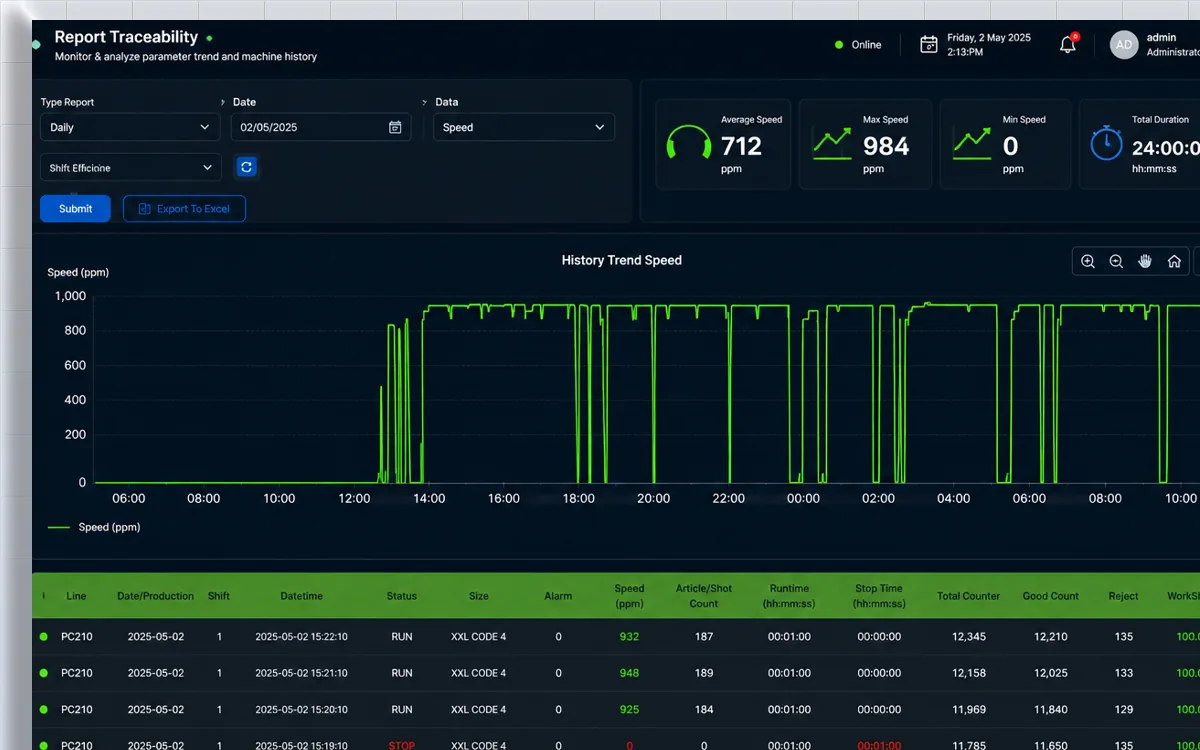Click the green status dot of the 15:20:10 row
This screenshot has height=750, width=1200.
(43, 709)
